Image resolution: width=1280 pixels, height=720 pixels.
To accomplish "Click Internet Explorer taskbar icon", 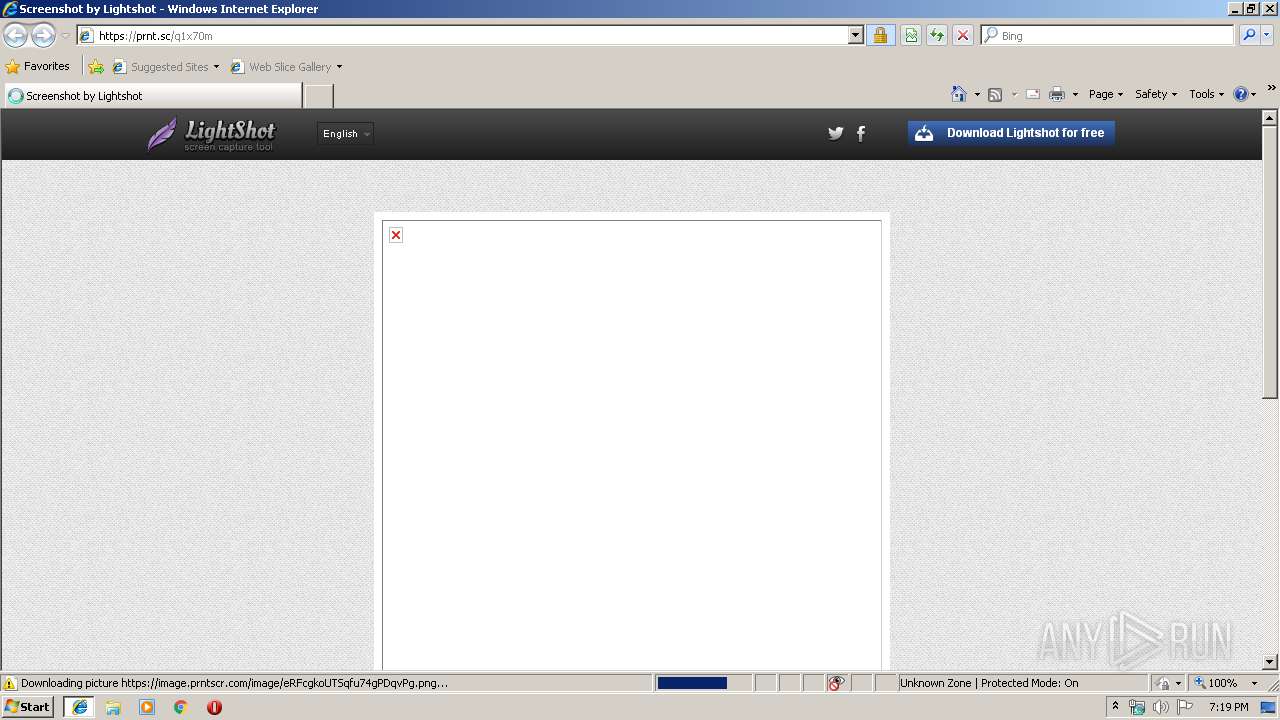I will pos(79,707).
